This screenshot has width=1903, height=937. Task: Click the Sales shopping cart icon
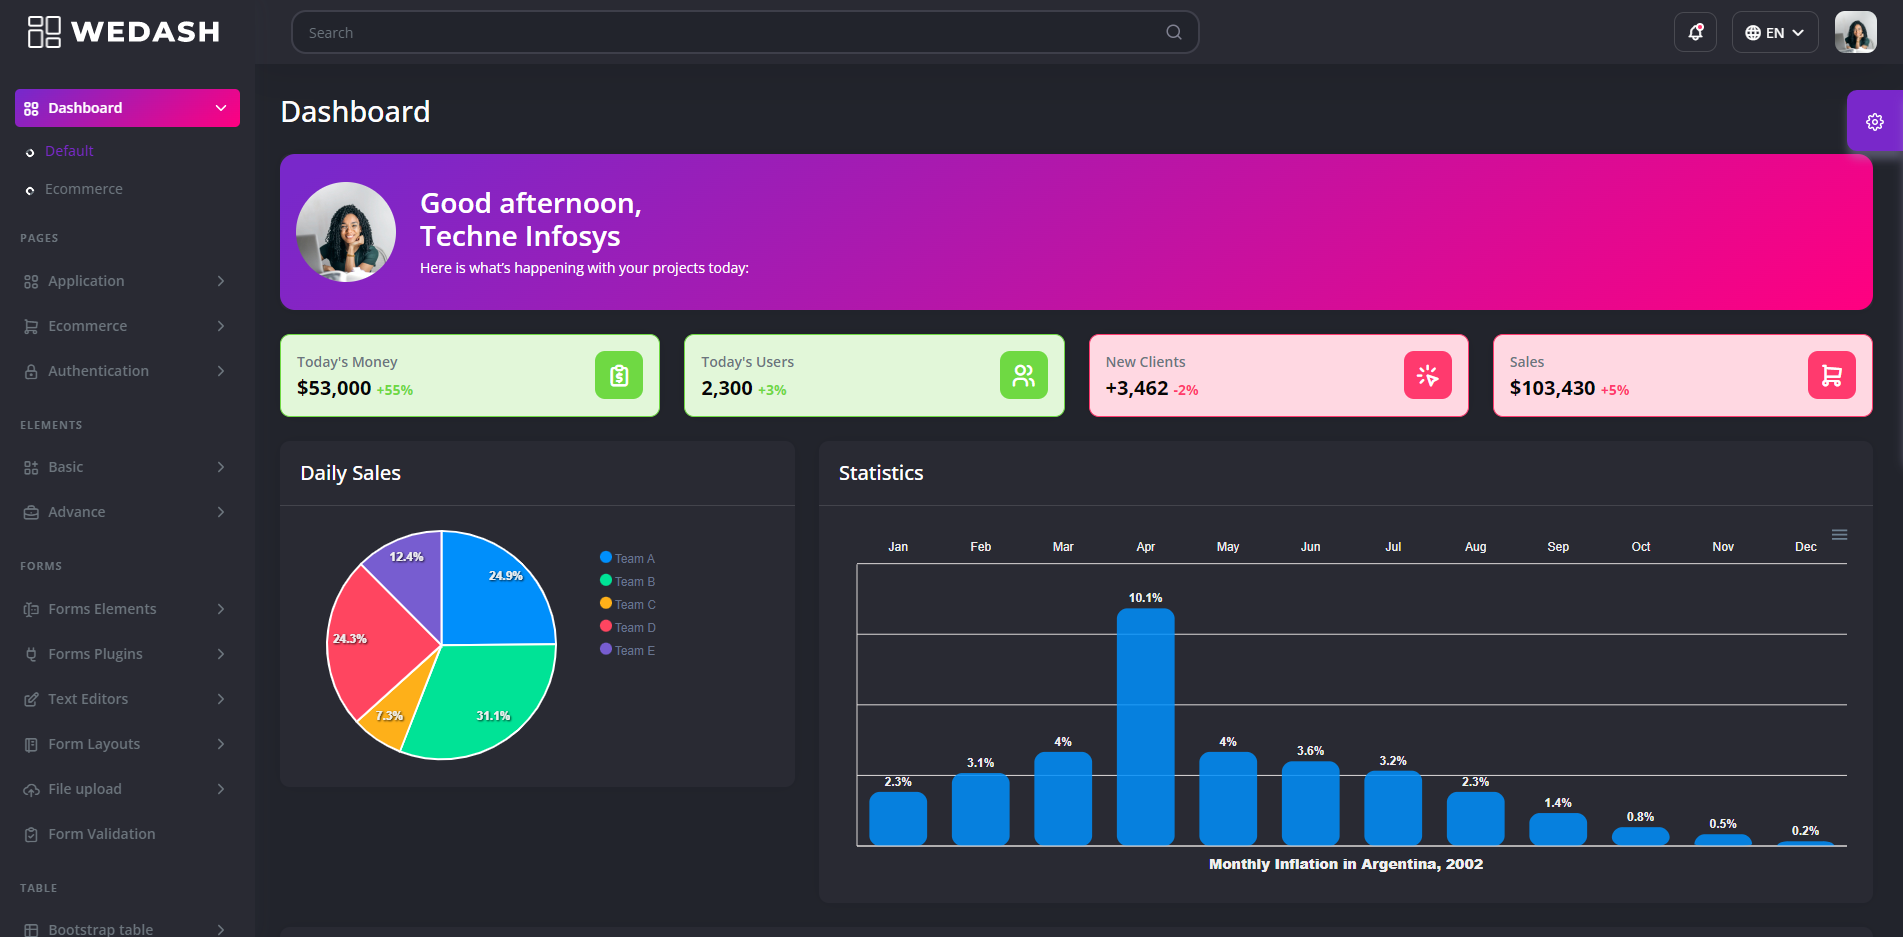pyautogui.click(x=1831, y=375)
